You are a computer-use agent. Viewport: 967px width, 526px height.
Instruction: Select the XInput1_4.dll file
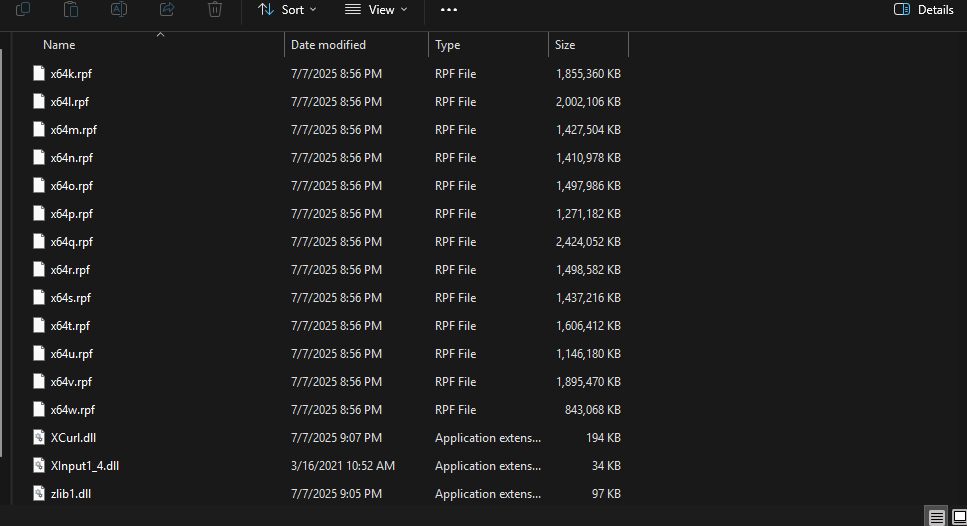click(x=84, y=466)
